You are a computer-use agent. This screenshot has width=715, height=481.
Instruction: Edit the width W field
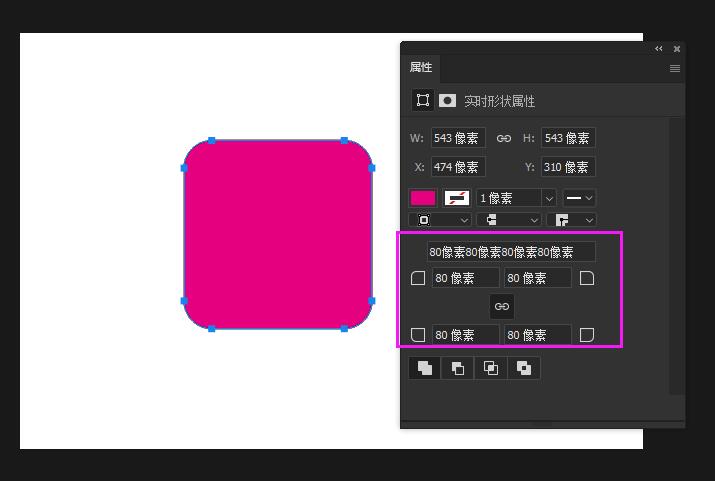tap(458, 138)
